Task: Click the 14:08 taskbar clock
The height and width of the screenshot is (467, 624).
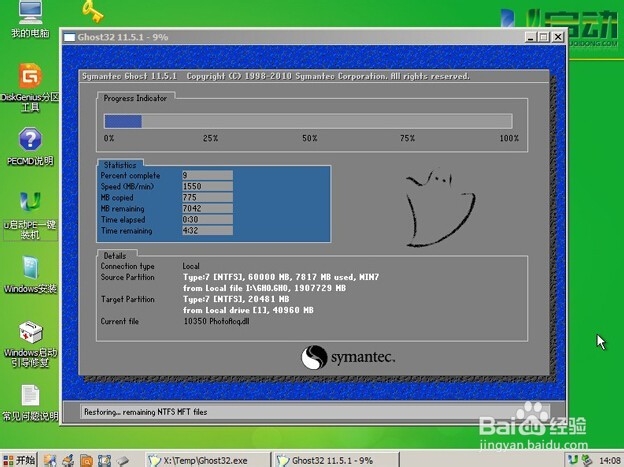Action: pyautogui.click(x=610, y=461)
